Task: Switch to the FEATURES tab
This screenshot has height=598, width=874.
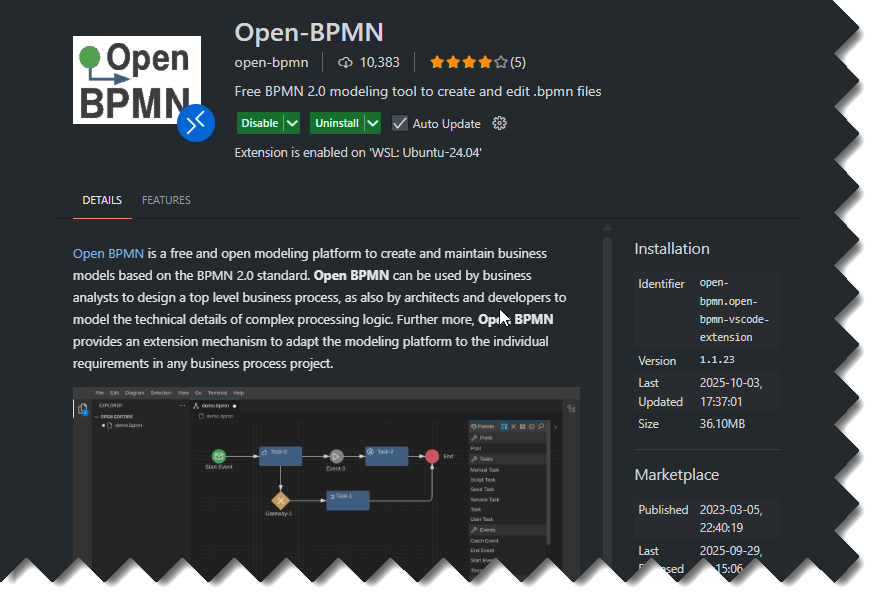Action: (x=166, y=200)
